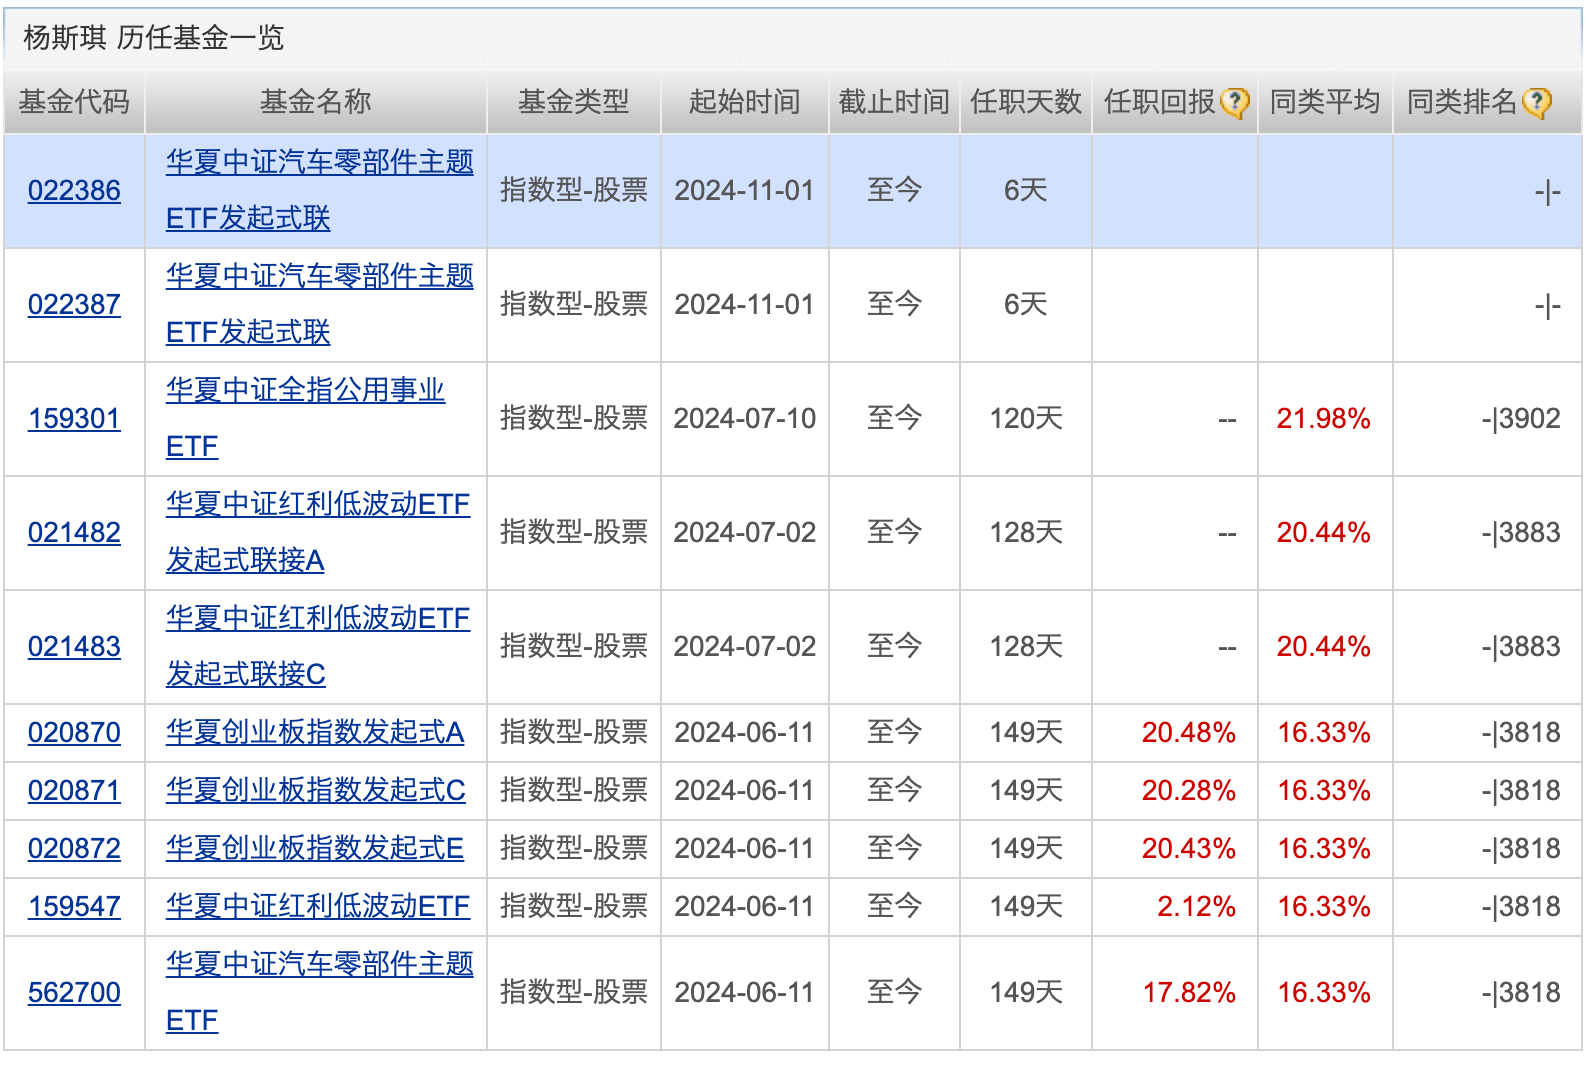Open fund code link 562700
This screenshot has height=1070, width=1590.
pos(74,992)
